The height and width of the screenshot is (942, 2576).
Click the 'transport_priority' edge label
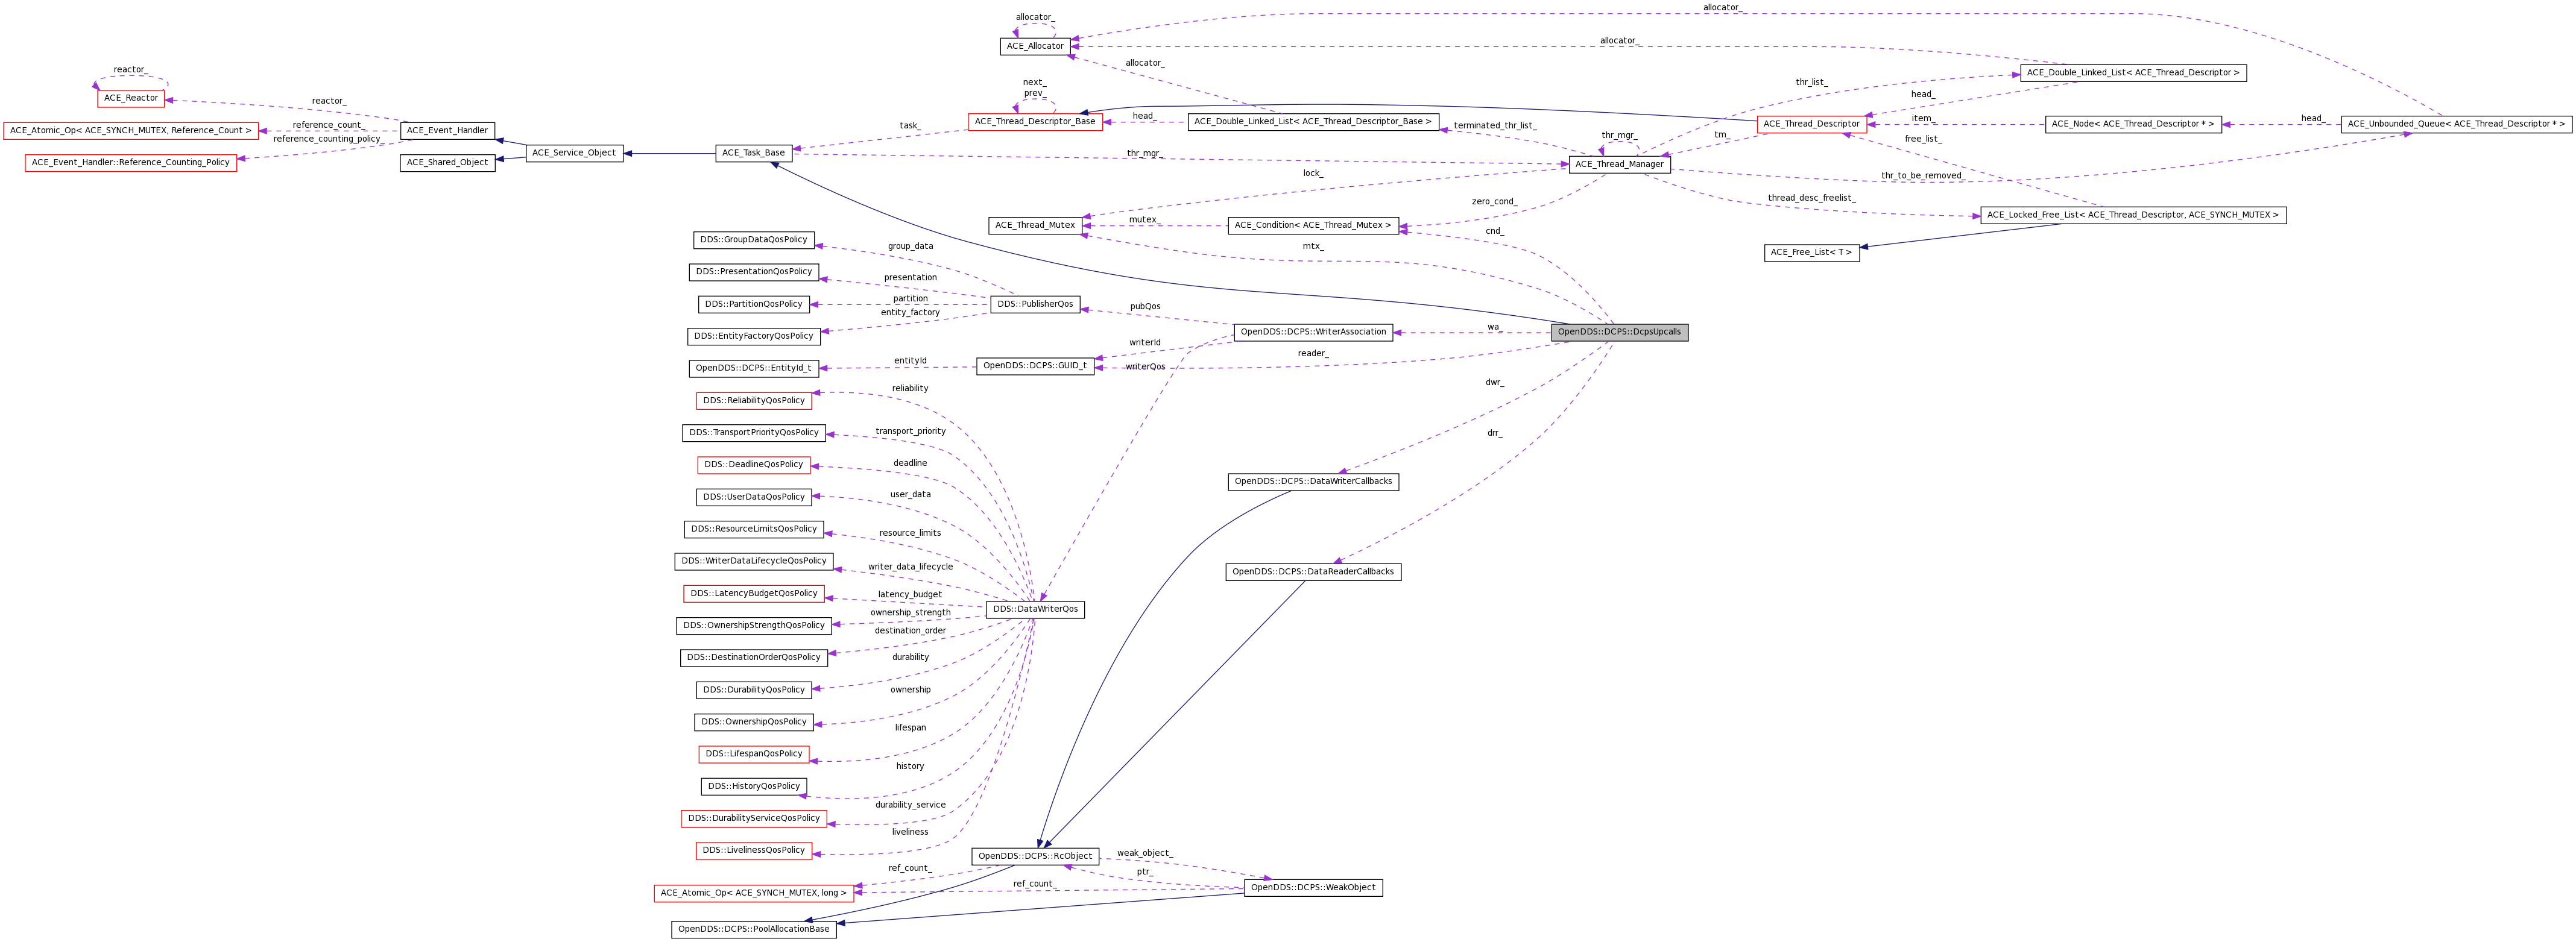(x=910, y=432)
